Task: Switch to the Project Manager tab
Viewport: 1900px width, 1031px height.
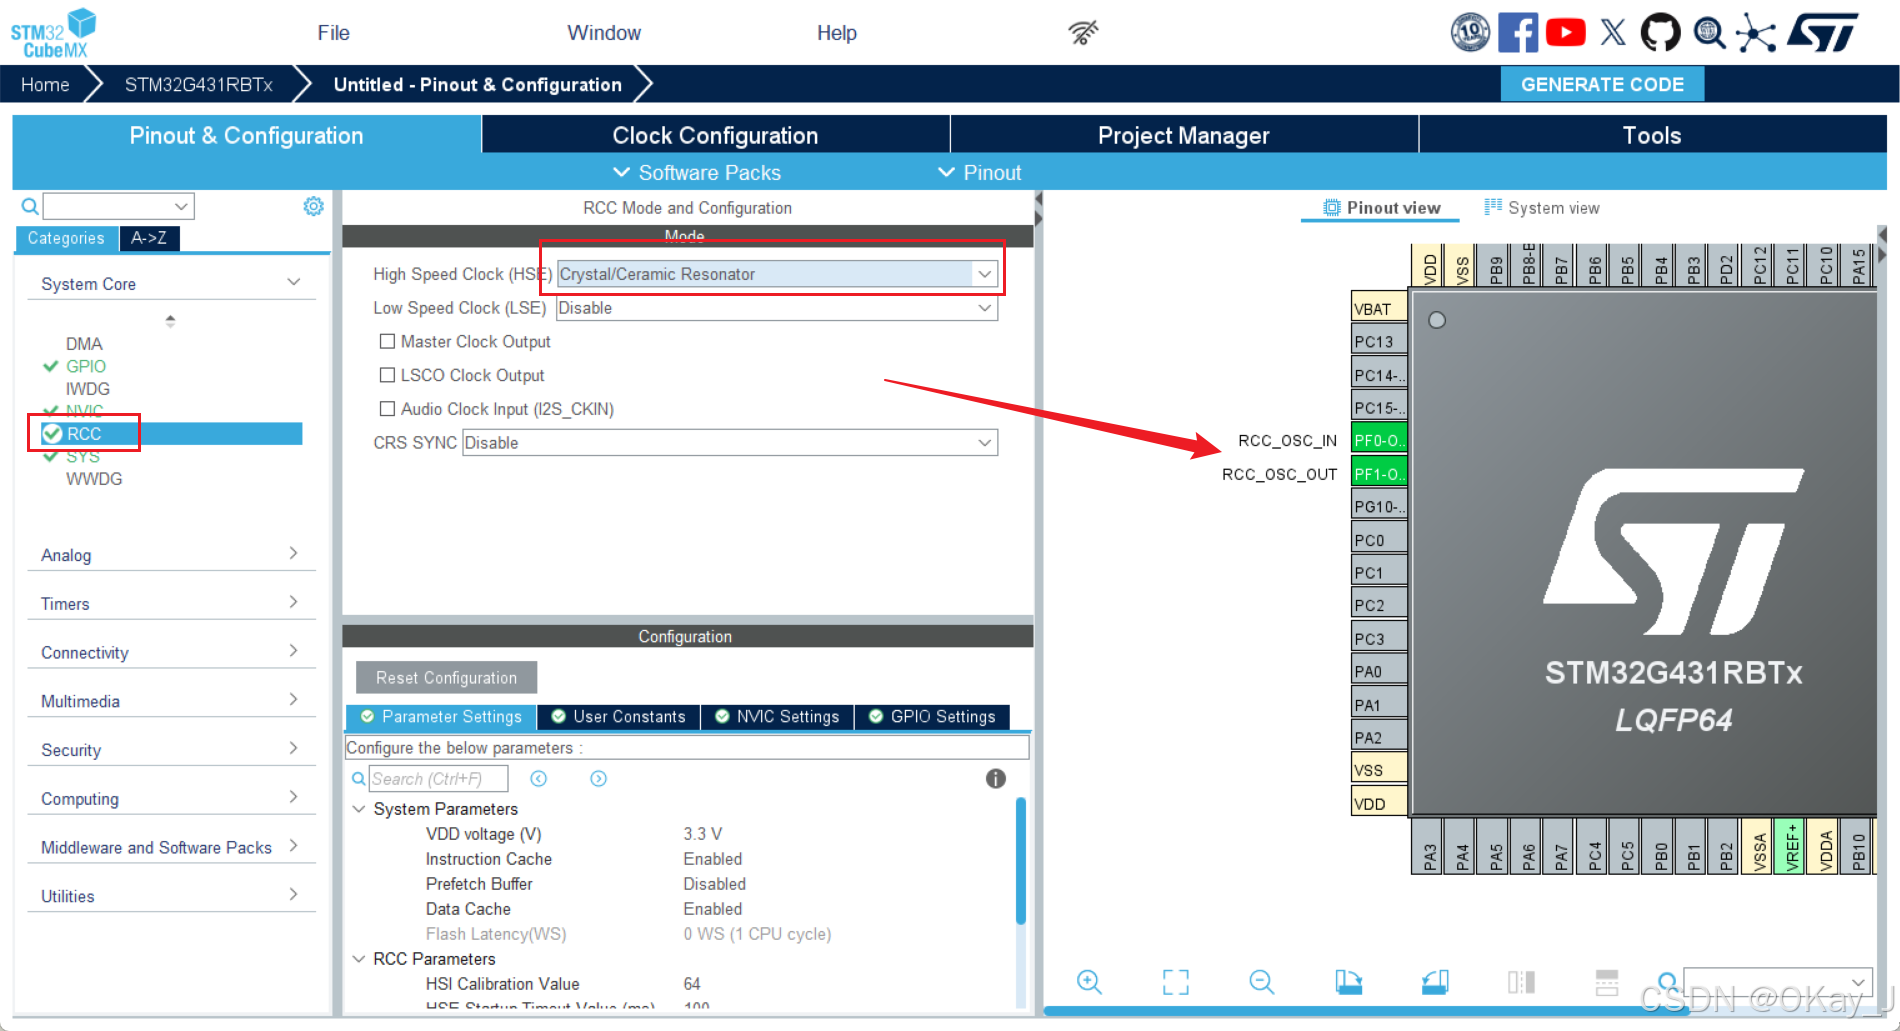Action: click(1183, 135)
